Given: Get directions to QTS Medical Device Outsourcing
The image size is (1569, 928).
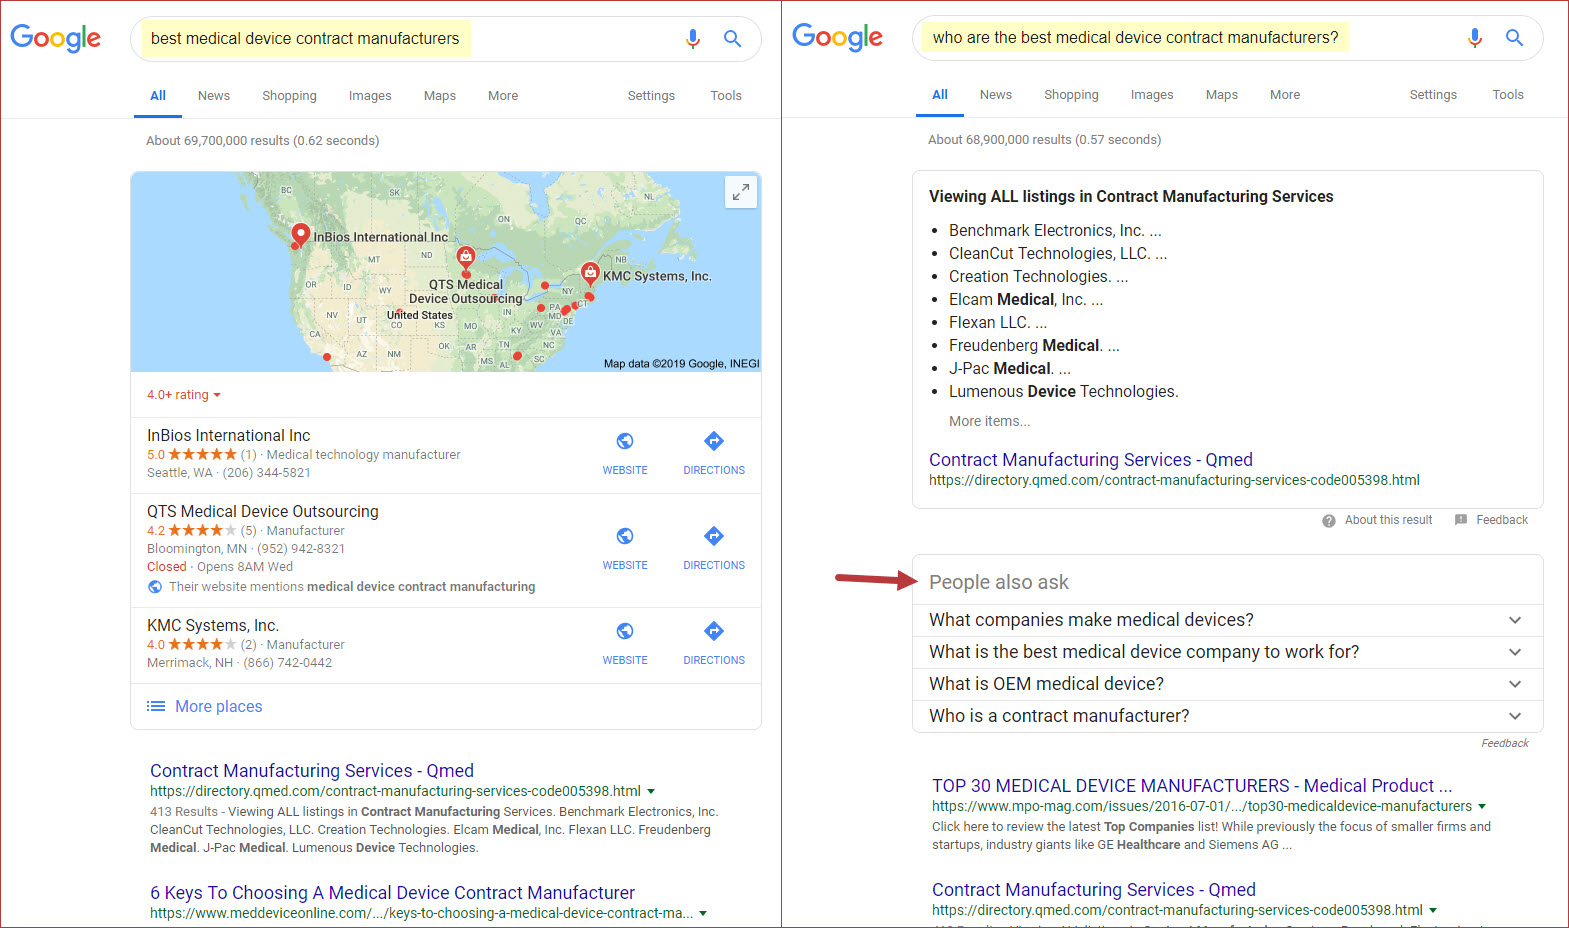Looking at the screenshot, I should point(714,536).
